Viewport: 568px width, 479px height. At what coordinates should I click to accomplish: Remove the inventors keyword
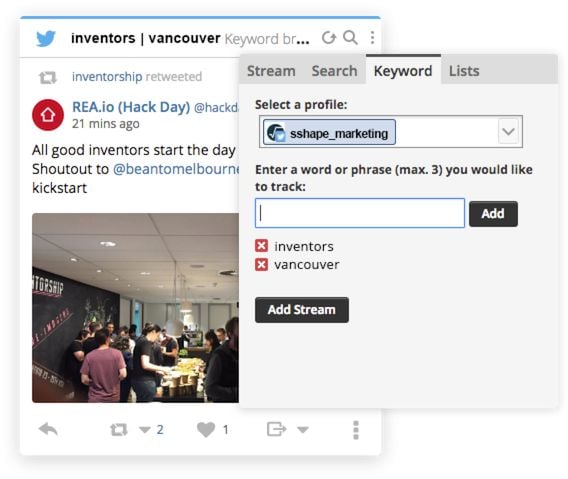(261, 246)
